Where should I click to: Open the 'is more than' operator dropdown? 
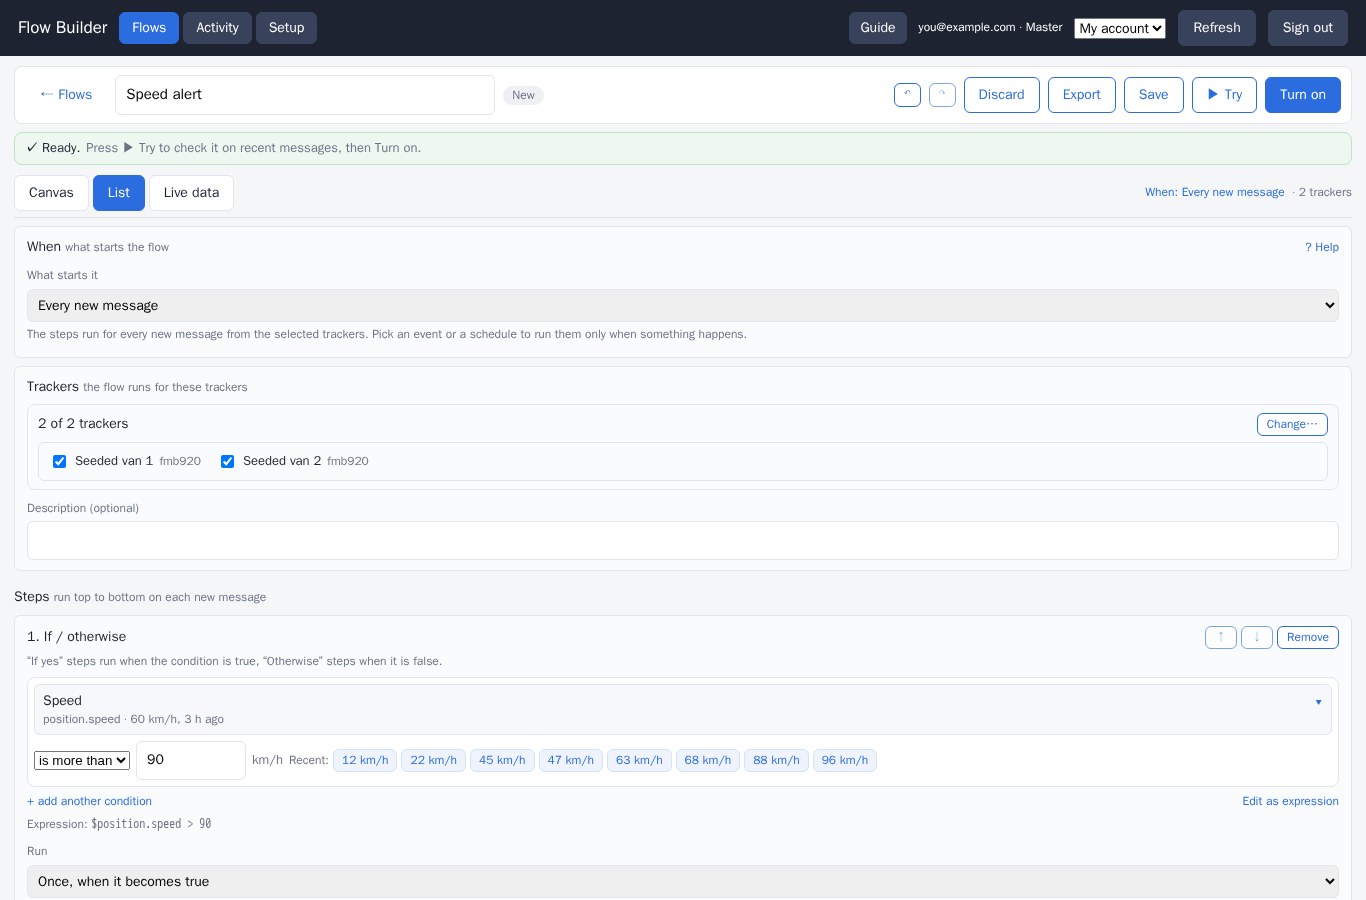[82, 761]
